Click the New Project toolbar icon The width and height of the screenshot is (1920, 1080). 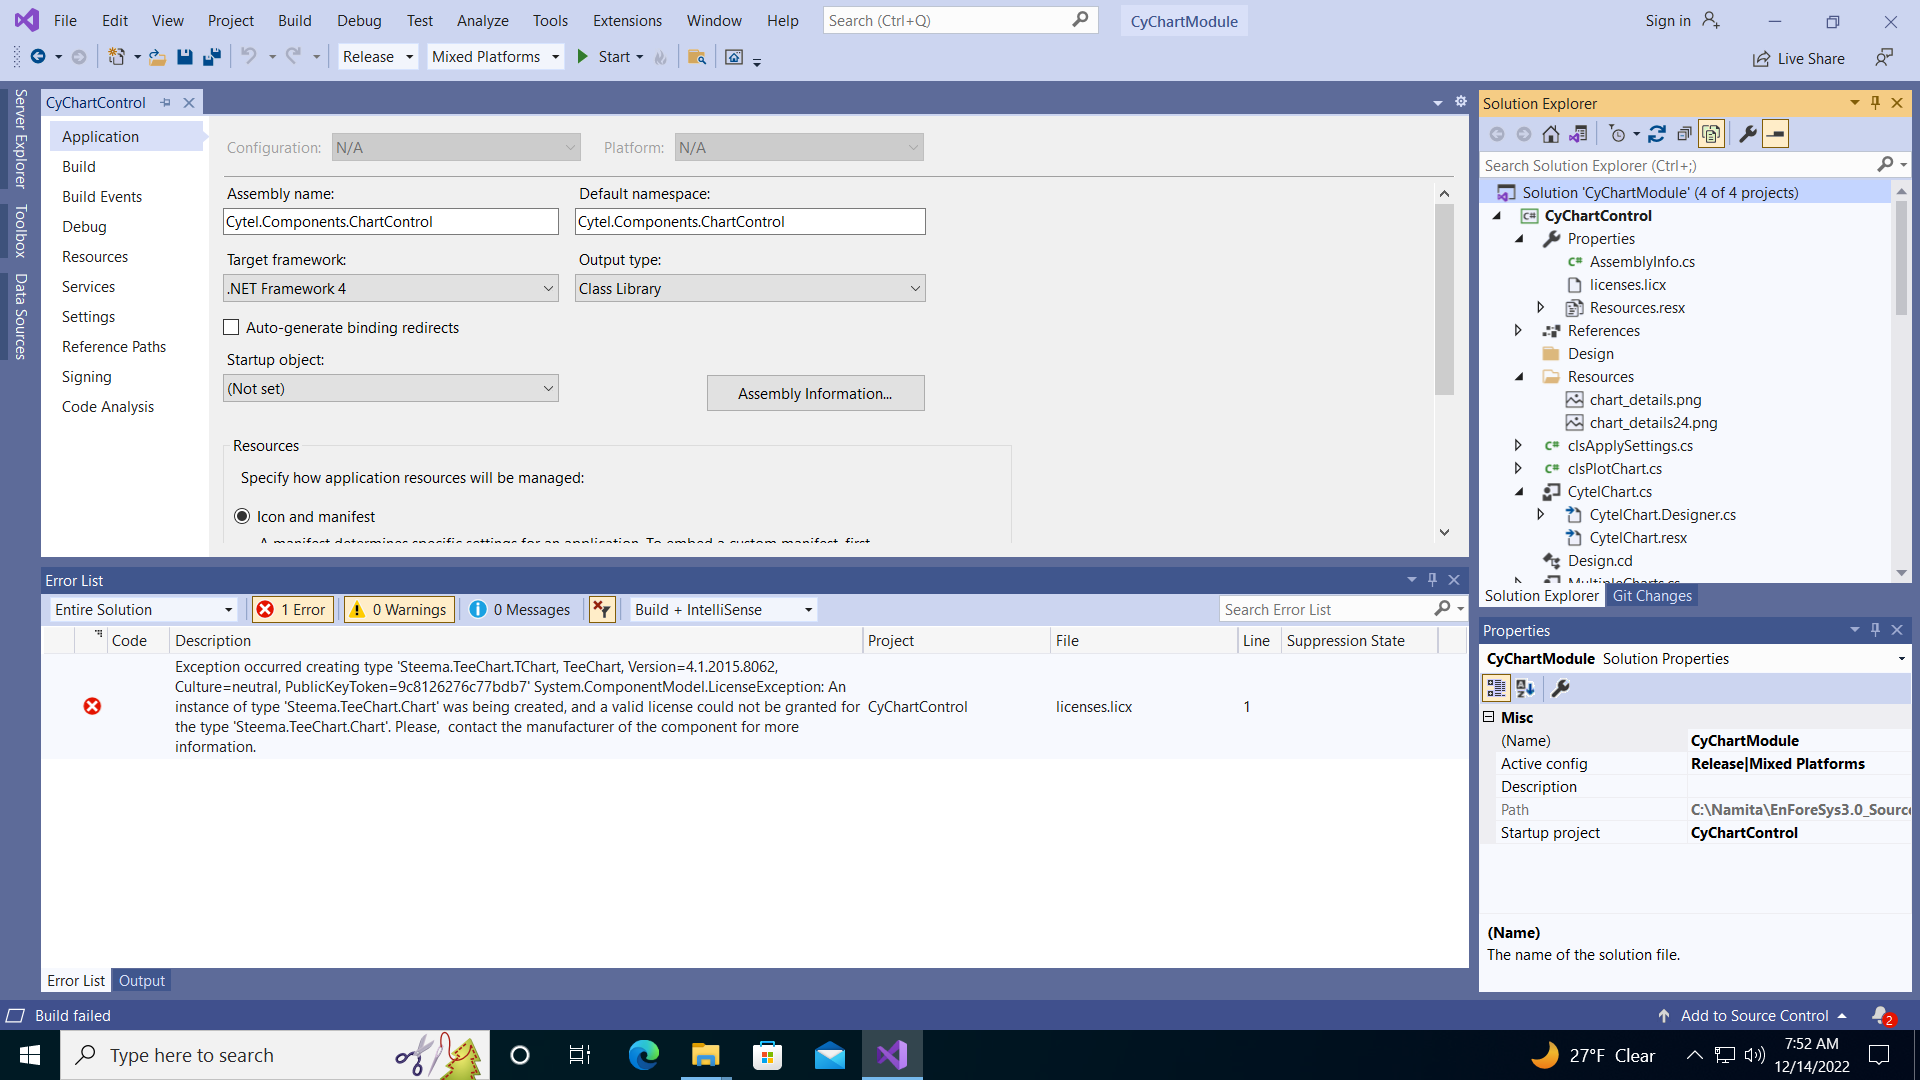click(x=116, y=57)
